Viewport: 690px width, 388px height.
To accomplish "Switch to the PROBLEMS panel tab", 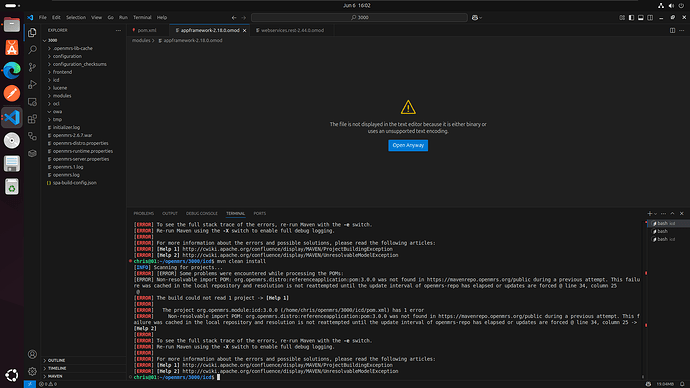I will [x=144, y=213].
